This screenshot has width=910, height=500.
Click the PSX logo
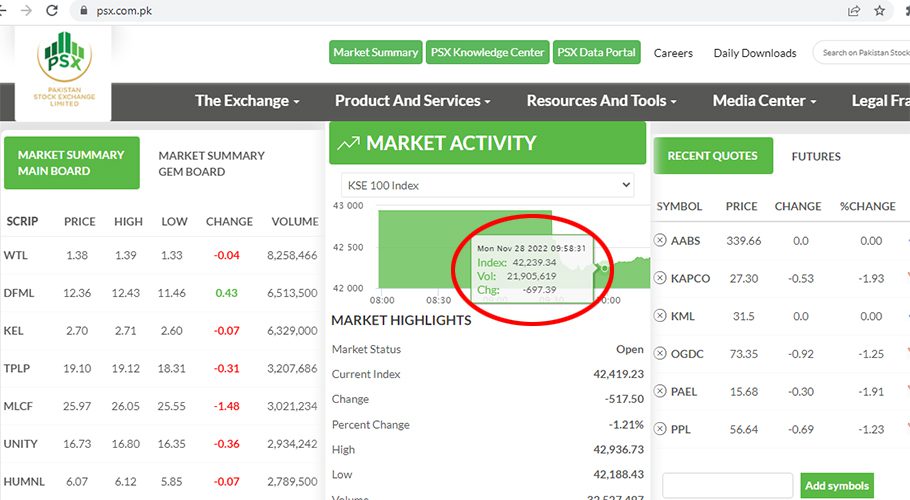click(x=64, y=68)
